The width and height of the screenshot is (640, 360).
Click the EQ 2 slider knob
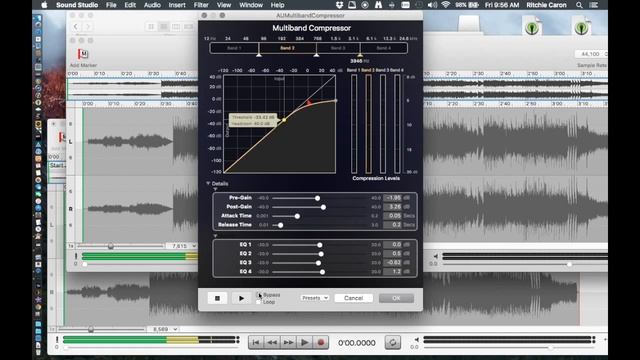(x=321, y=254)
